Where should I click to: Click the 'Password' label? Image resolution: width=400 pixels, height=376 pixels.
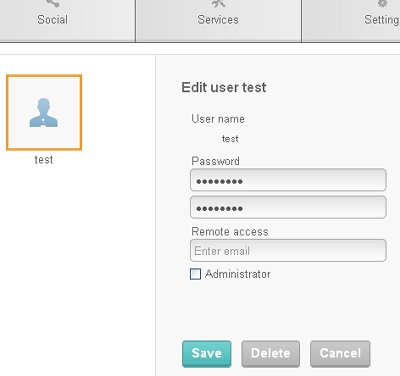(x=215, y=161)
